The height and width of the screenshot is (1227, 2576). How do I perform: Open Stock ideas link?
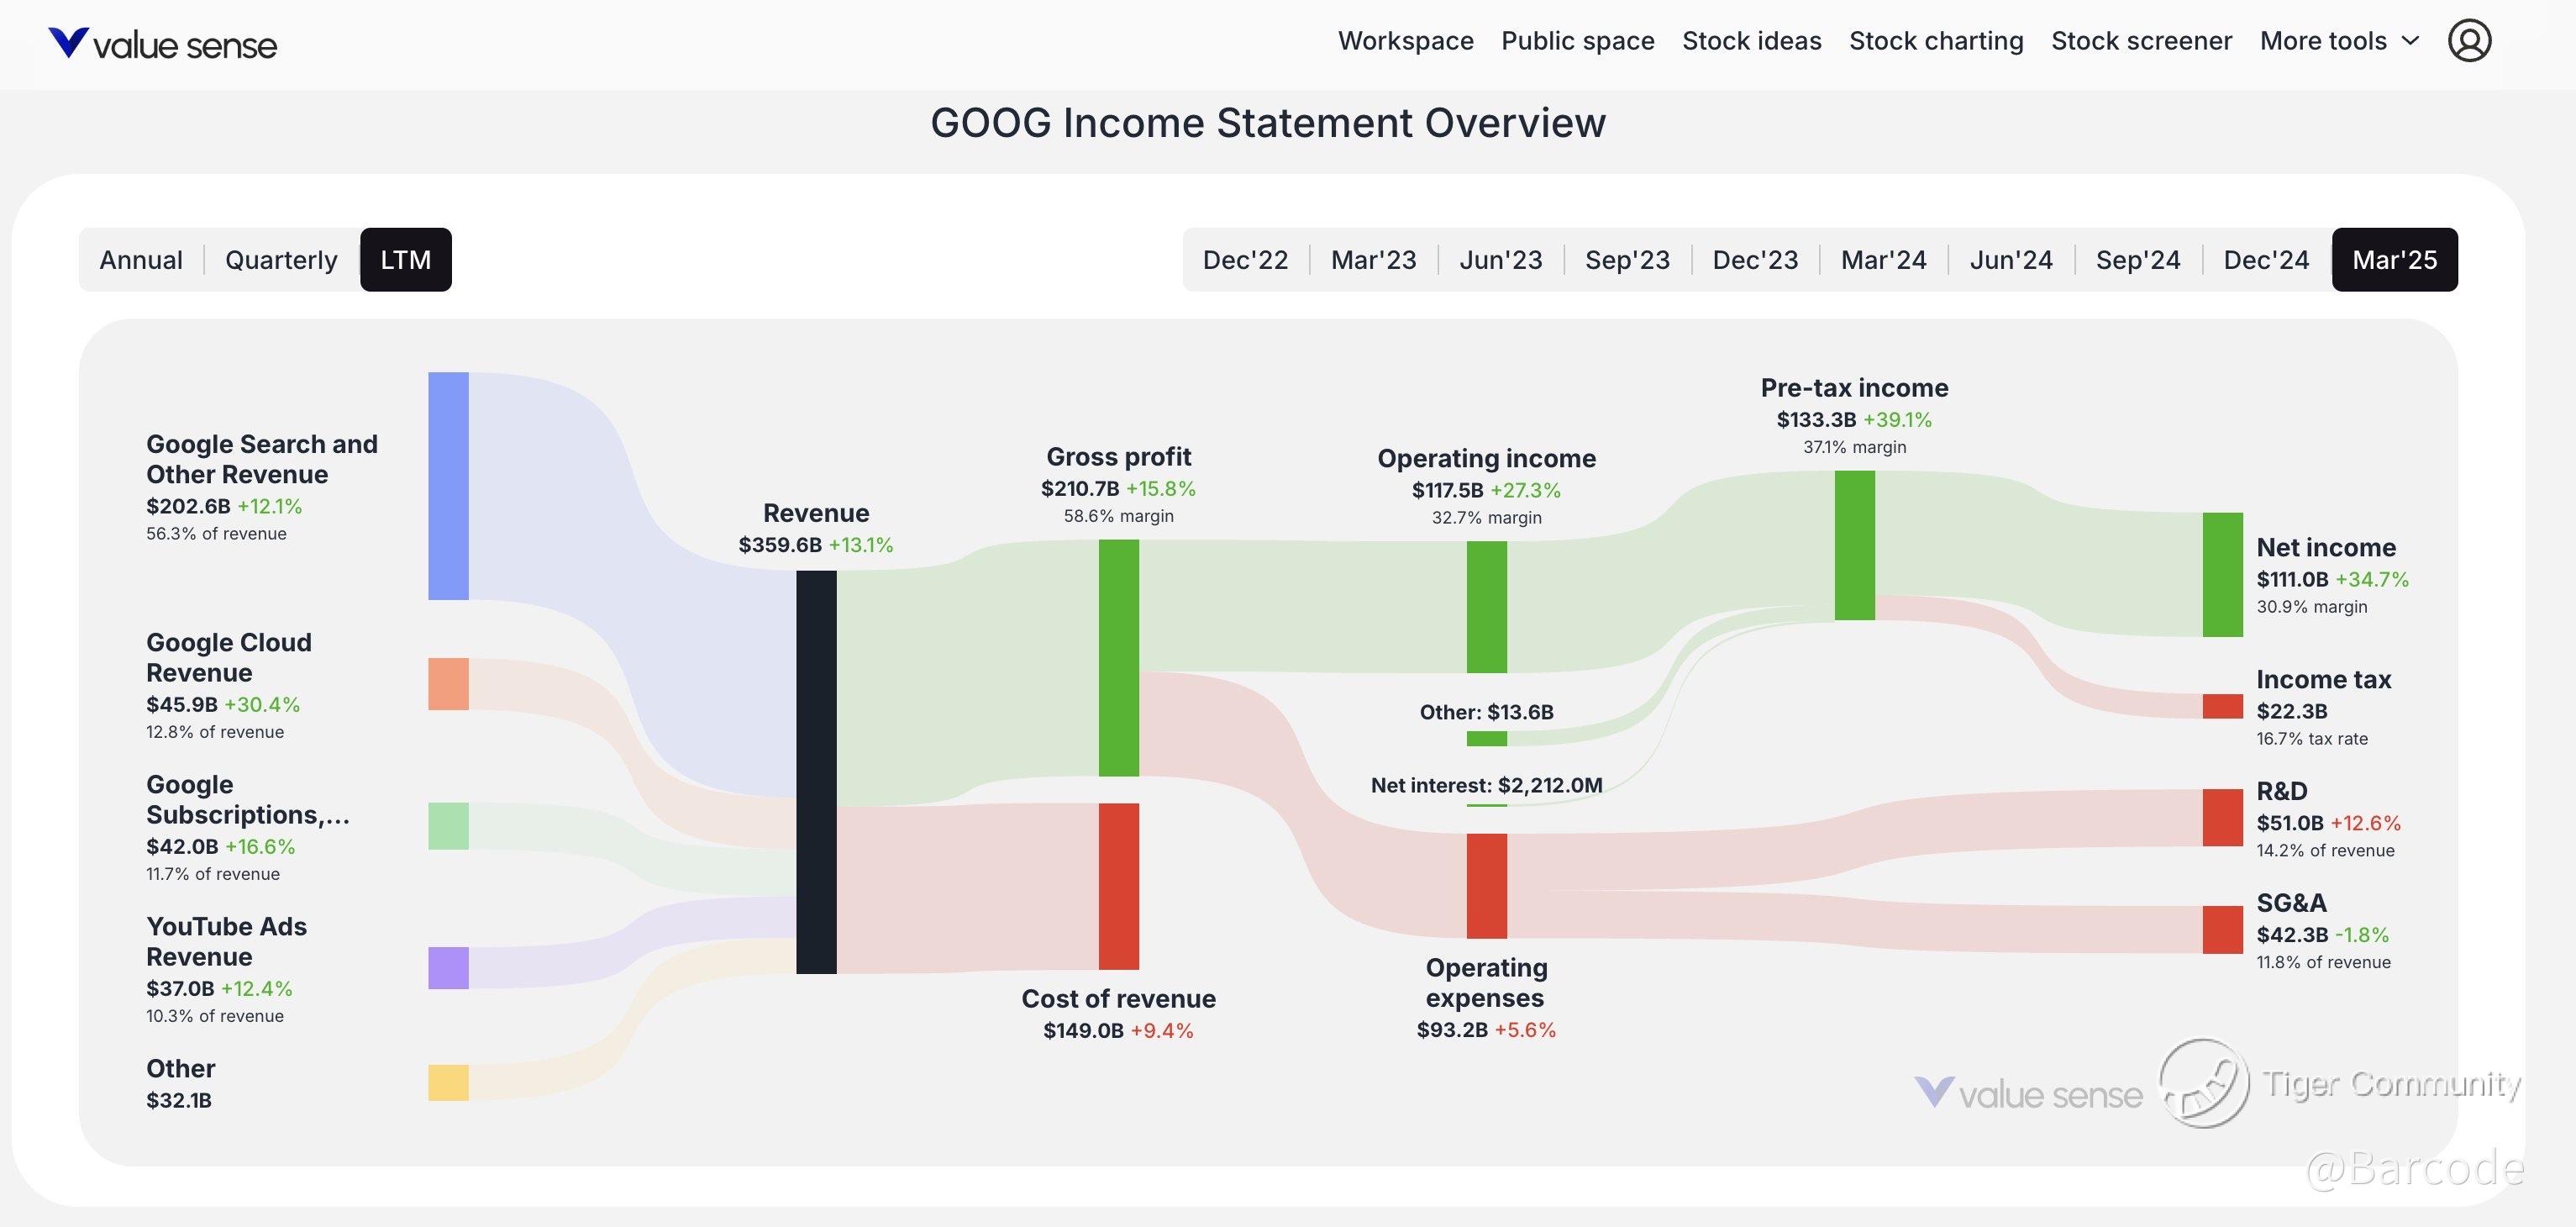(1751, 41)
